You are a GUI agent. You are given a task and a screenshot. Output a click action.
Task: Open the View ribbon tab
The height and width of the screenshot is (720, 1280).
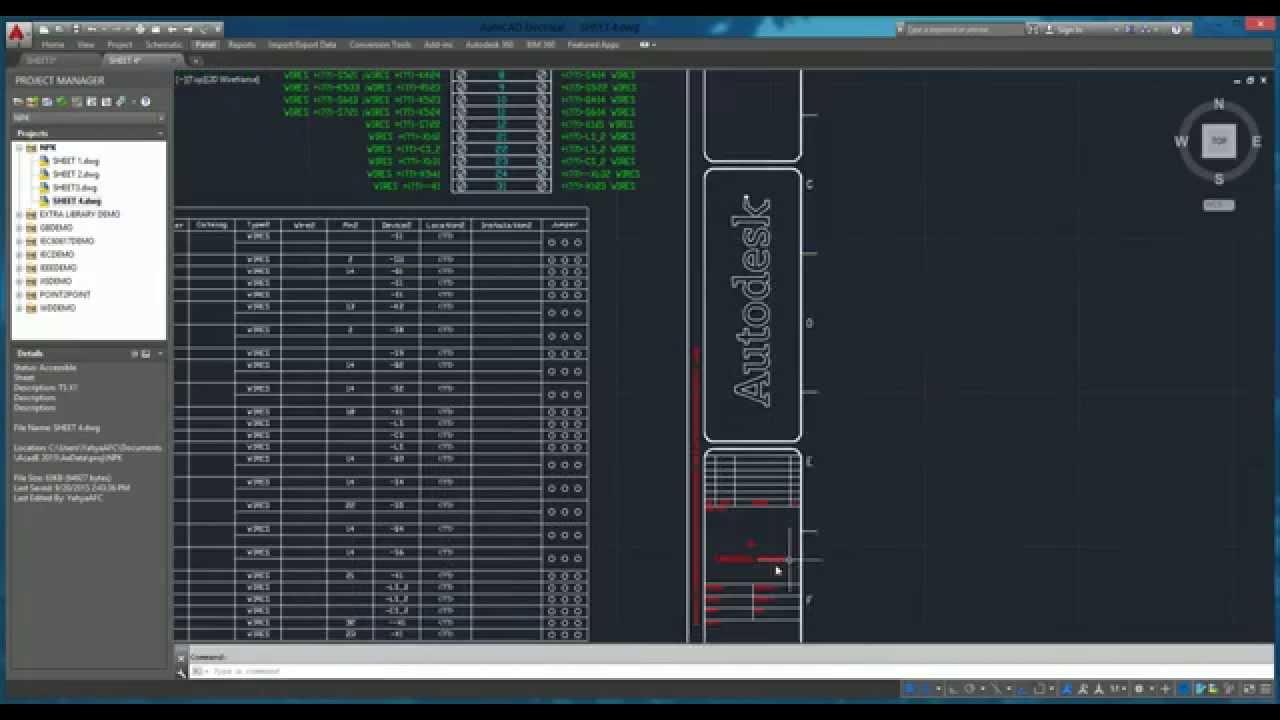86,45
